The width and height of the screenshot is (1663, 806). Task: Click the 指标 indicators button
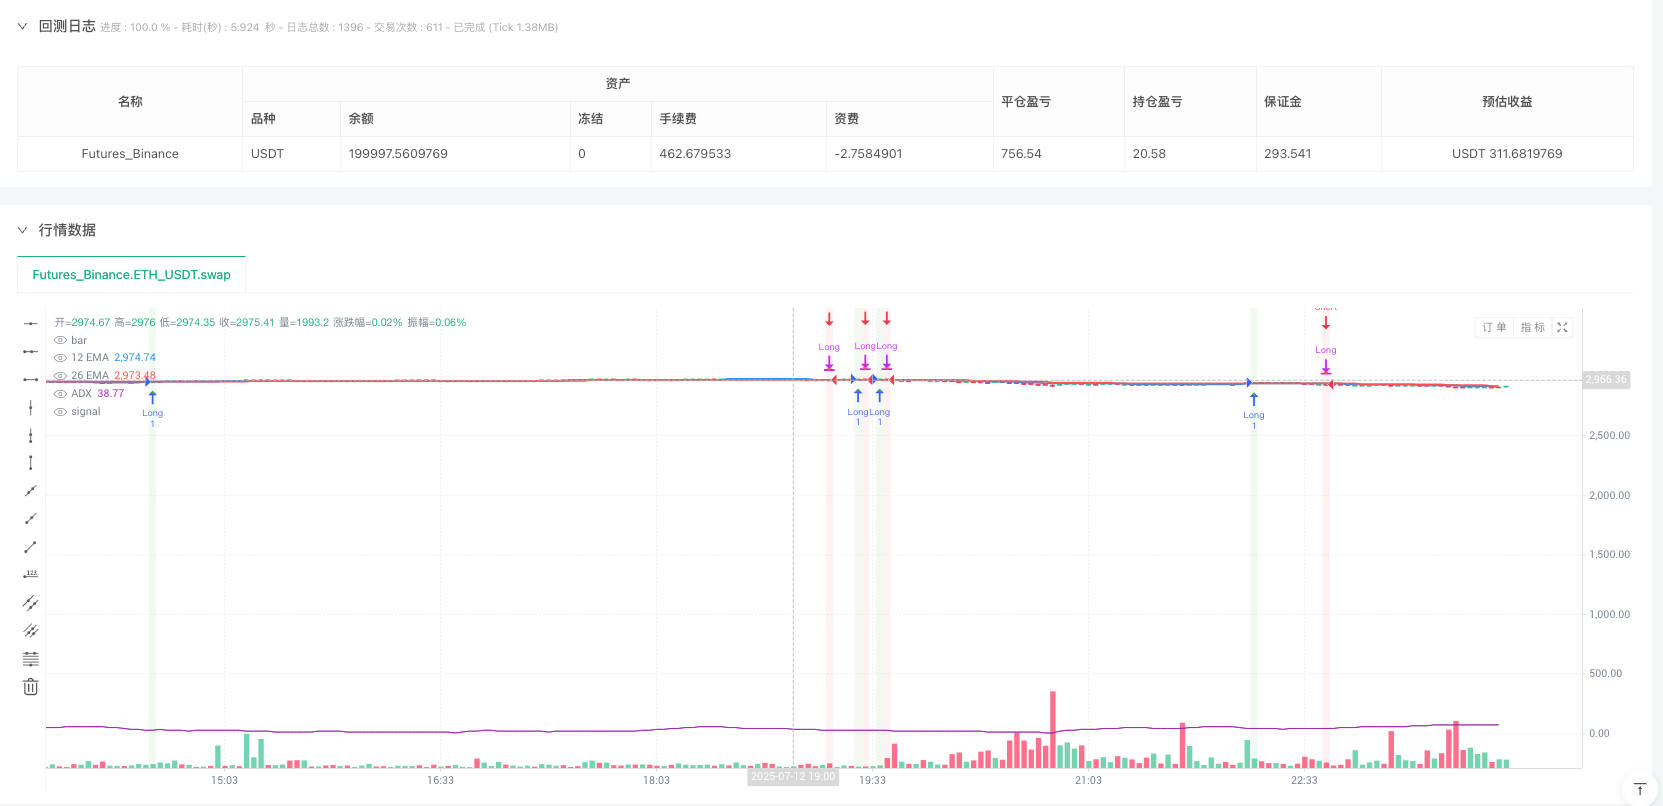tap(1532, 327)
